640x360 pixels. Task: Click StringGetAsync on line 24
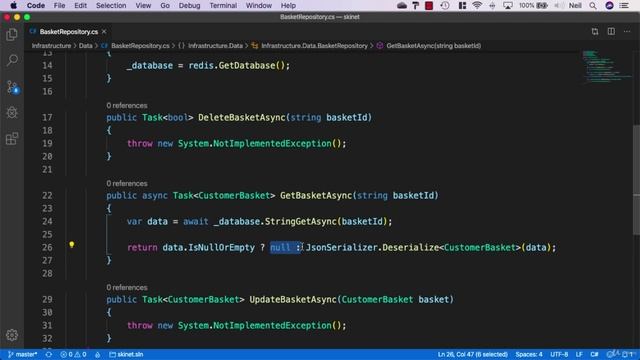(301, 221)
